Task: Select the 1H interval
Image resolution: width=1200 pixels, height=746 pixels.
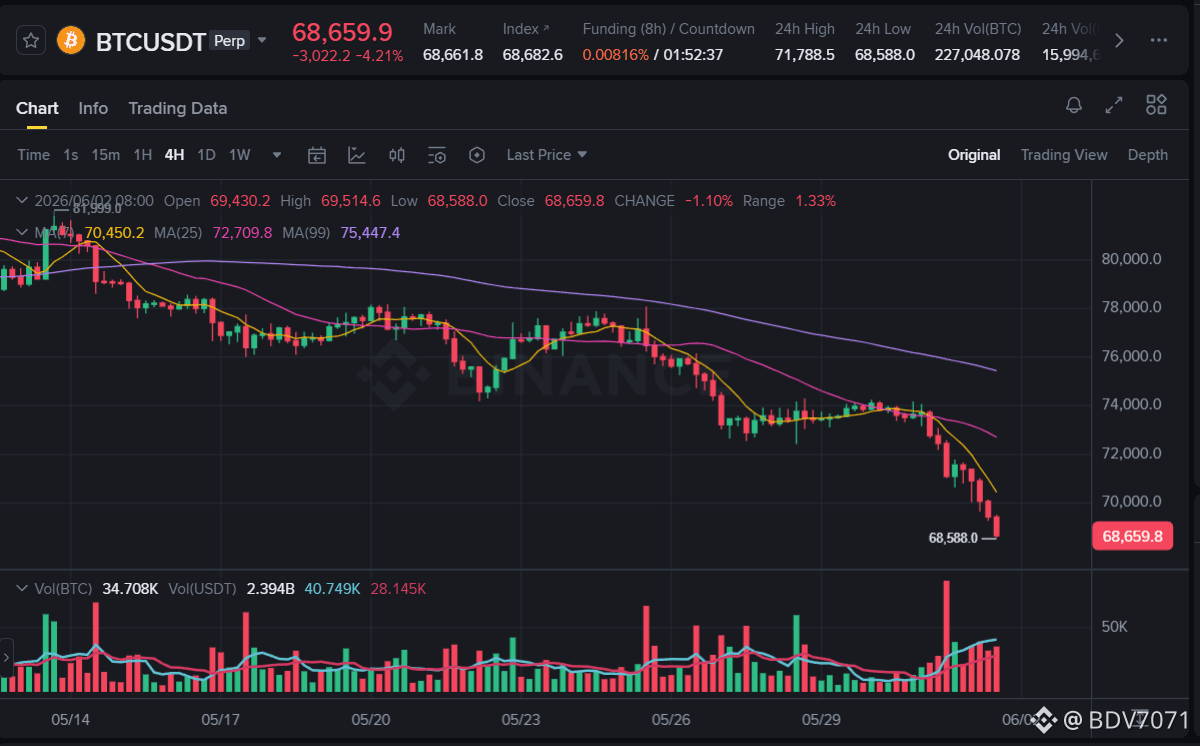Action: pos(143,154)
